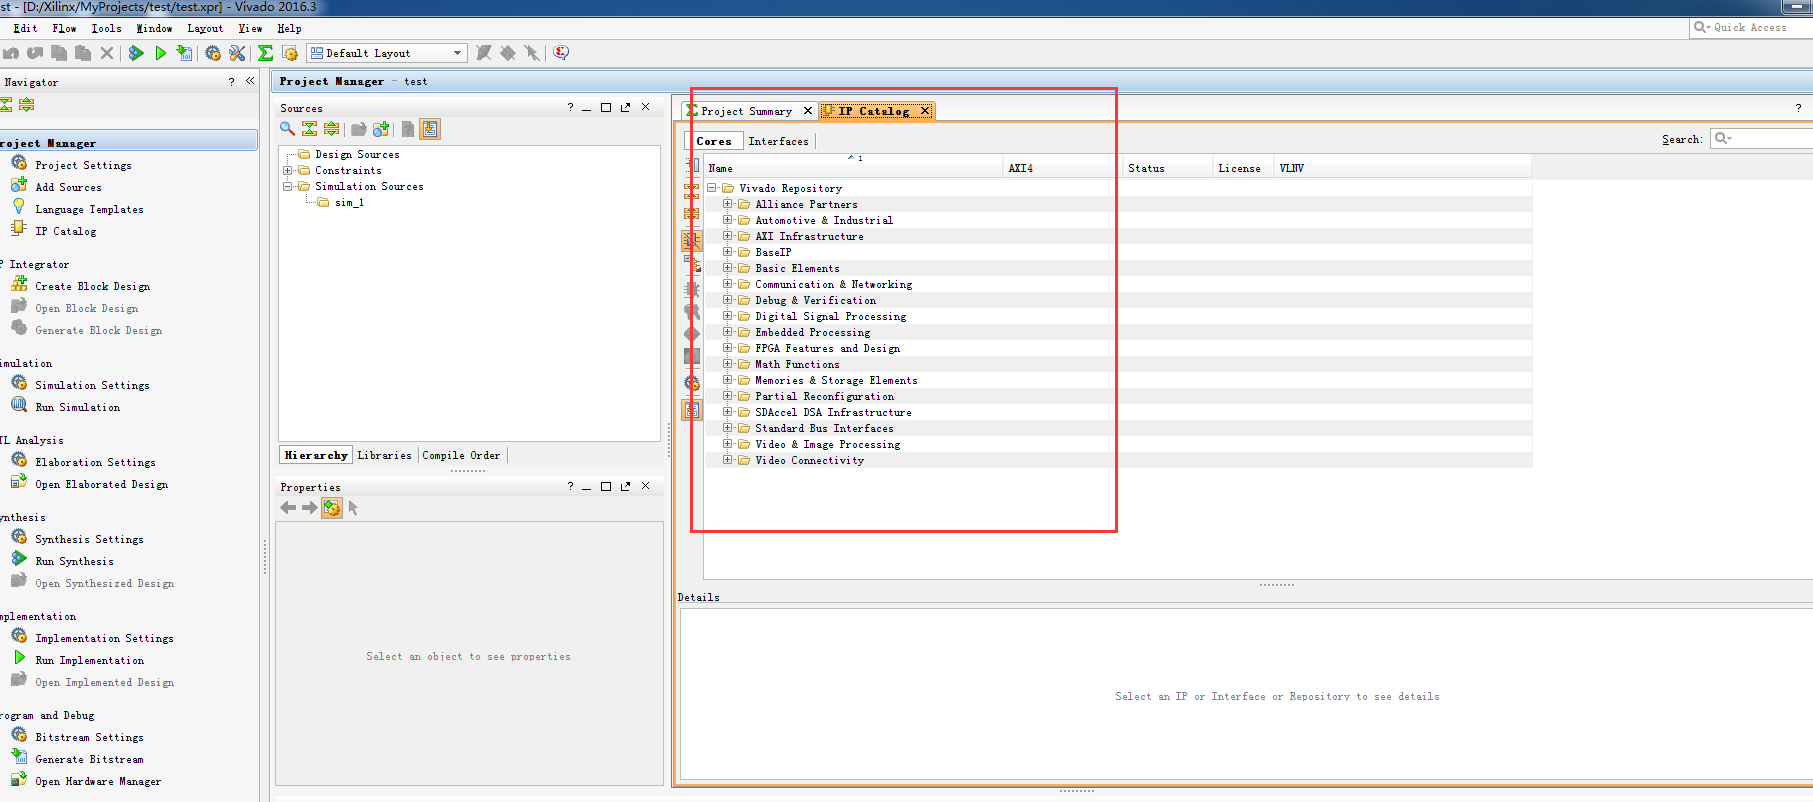Click the wrench-and-screwdriver options icon in toolbar
1813x802 pixels.
pyautogui.click(x=237, y=53)
